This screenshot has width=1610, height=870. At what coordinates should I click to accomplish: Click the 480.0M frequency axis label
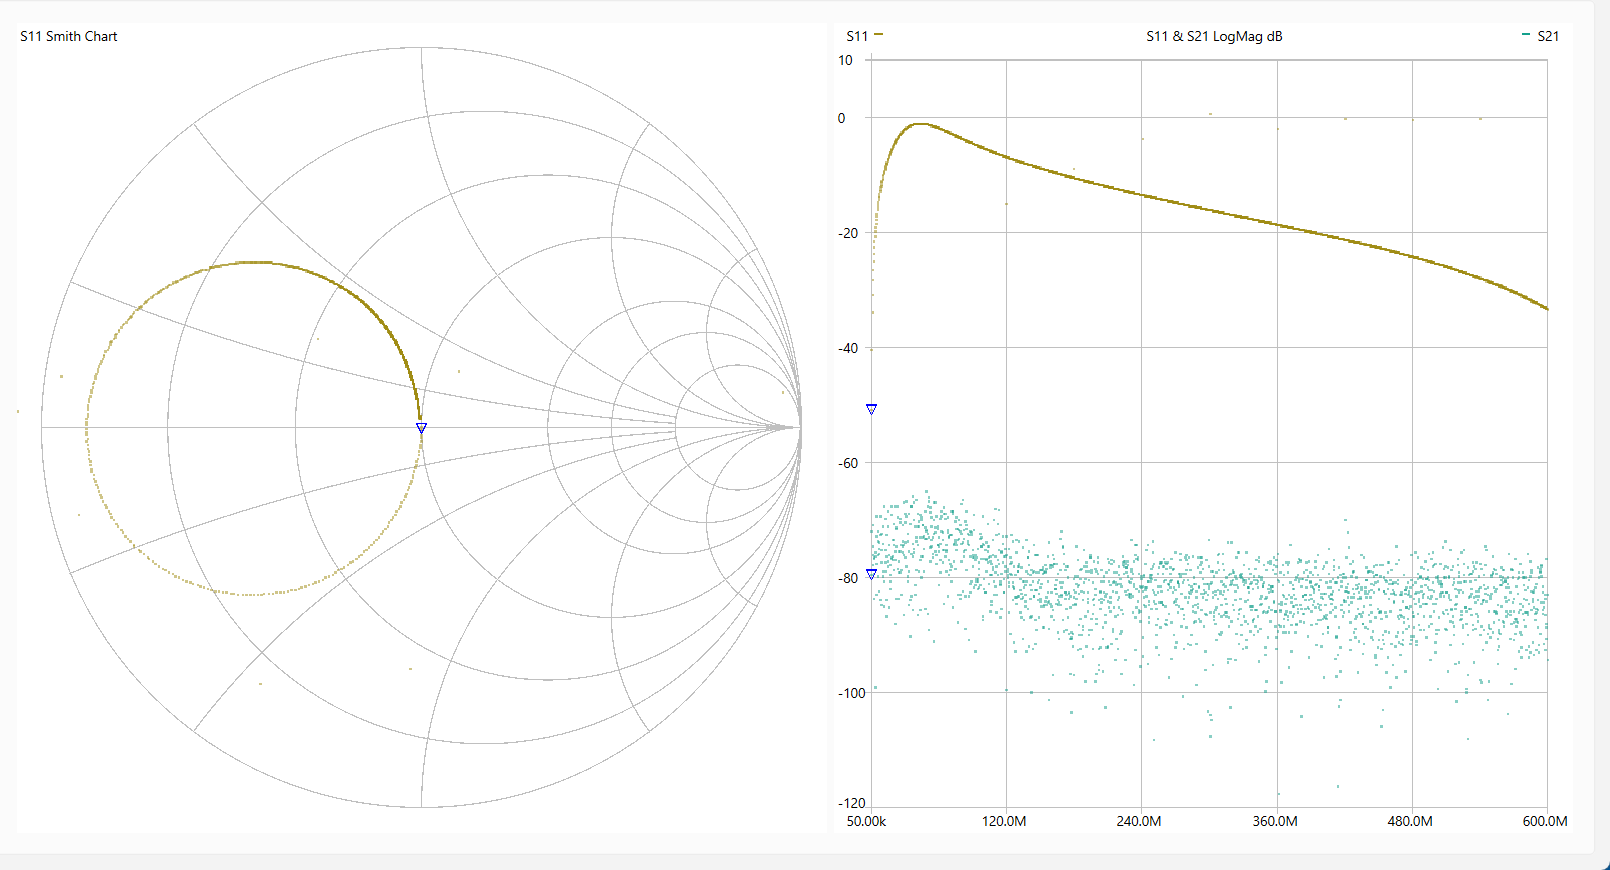click(1410, 821)
